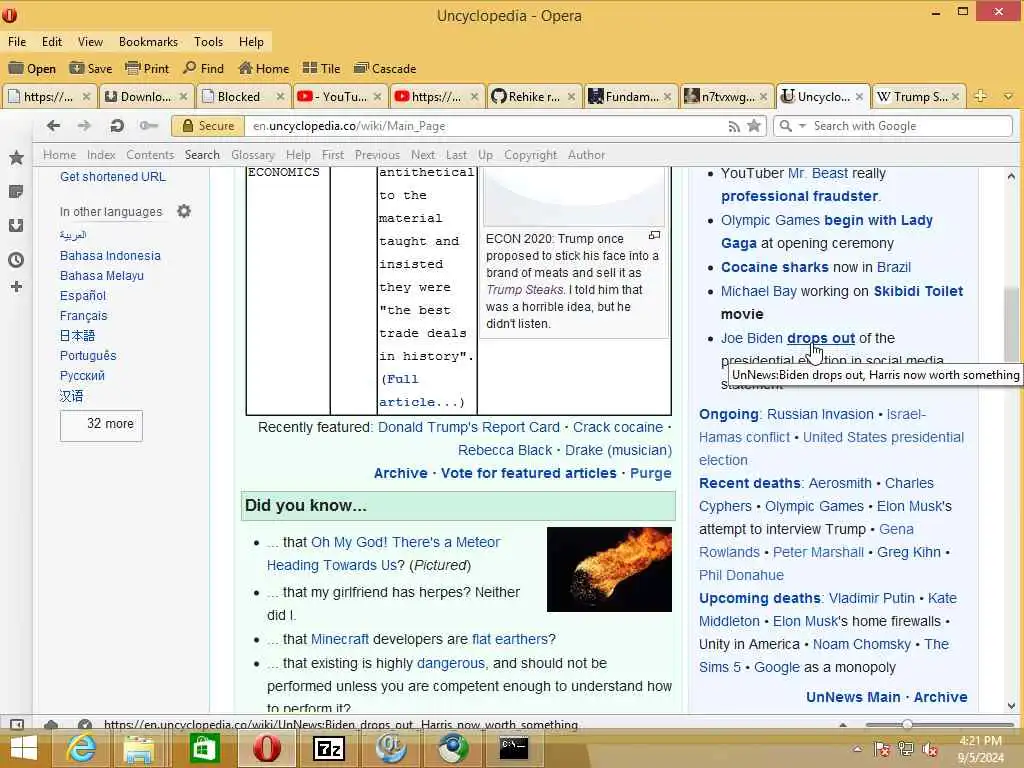Close the Uncyclo... tab

(x=859, y=97)
